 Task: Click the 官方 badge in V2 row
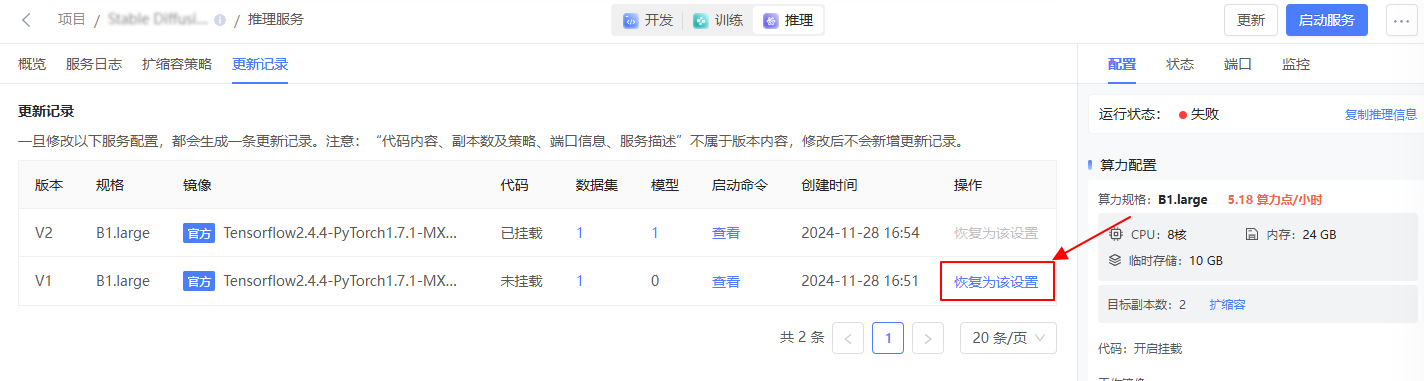[x=199, y=233]
